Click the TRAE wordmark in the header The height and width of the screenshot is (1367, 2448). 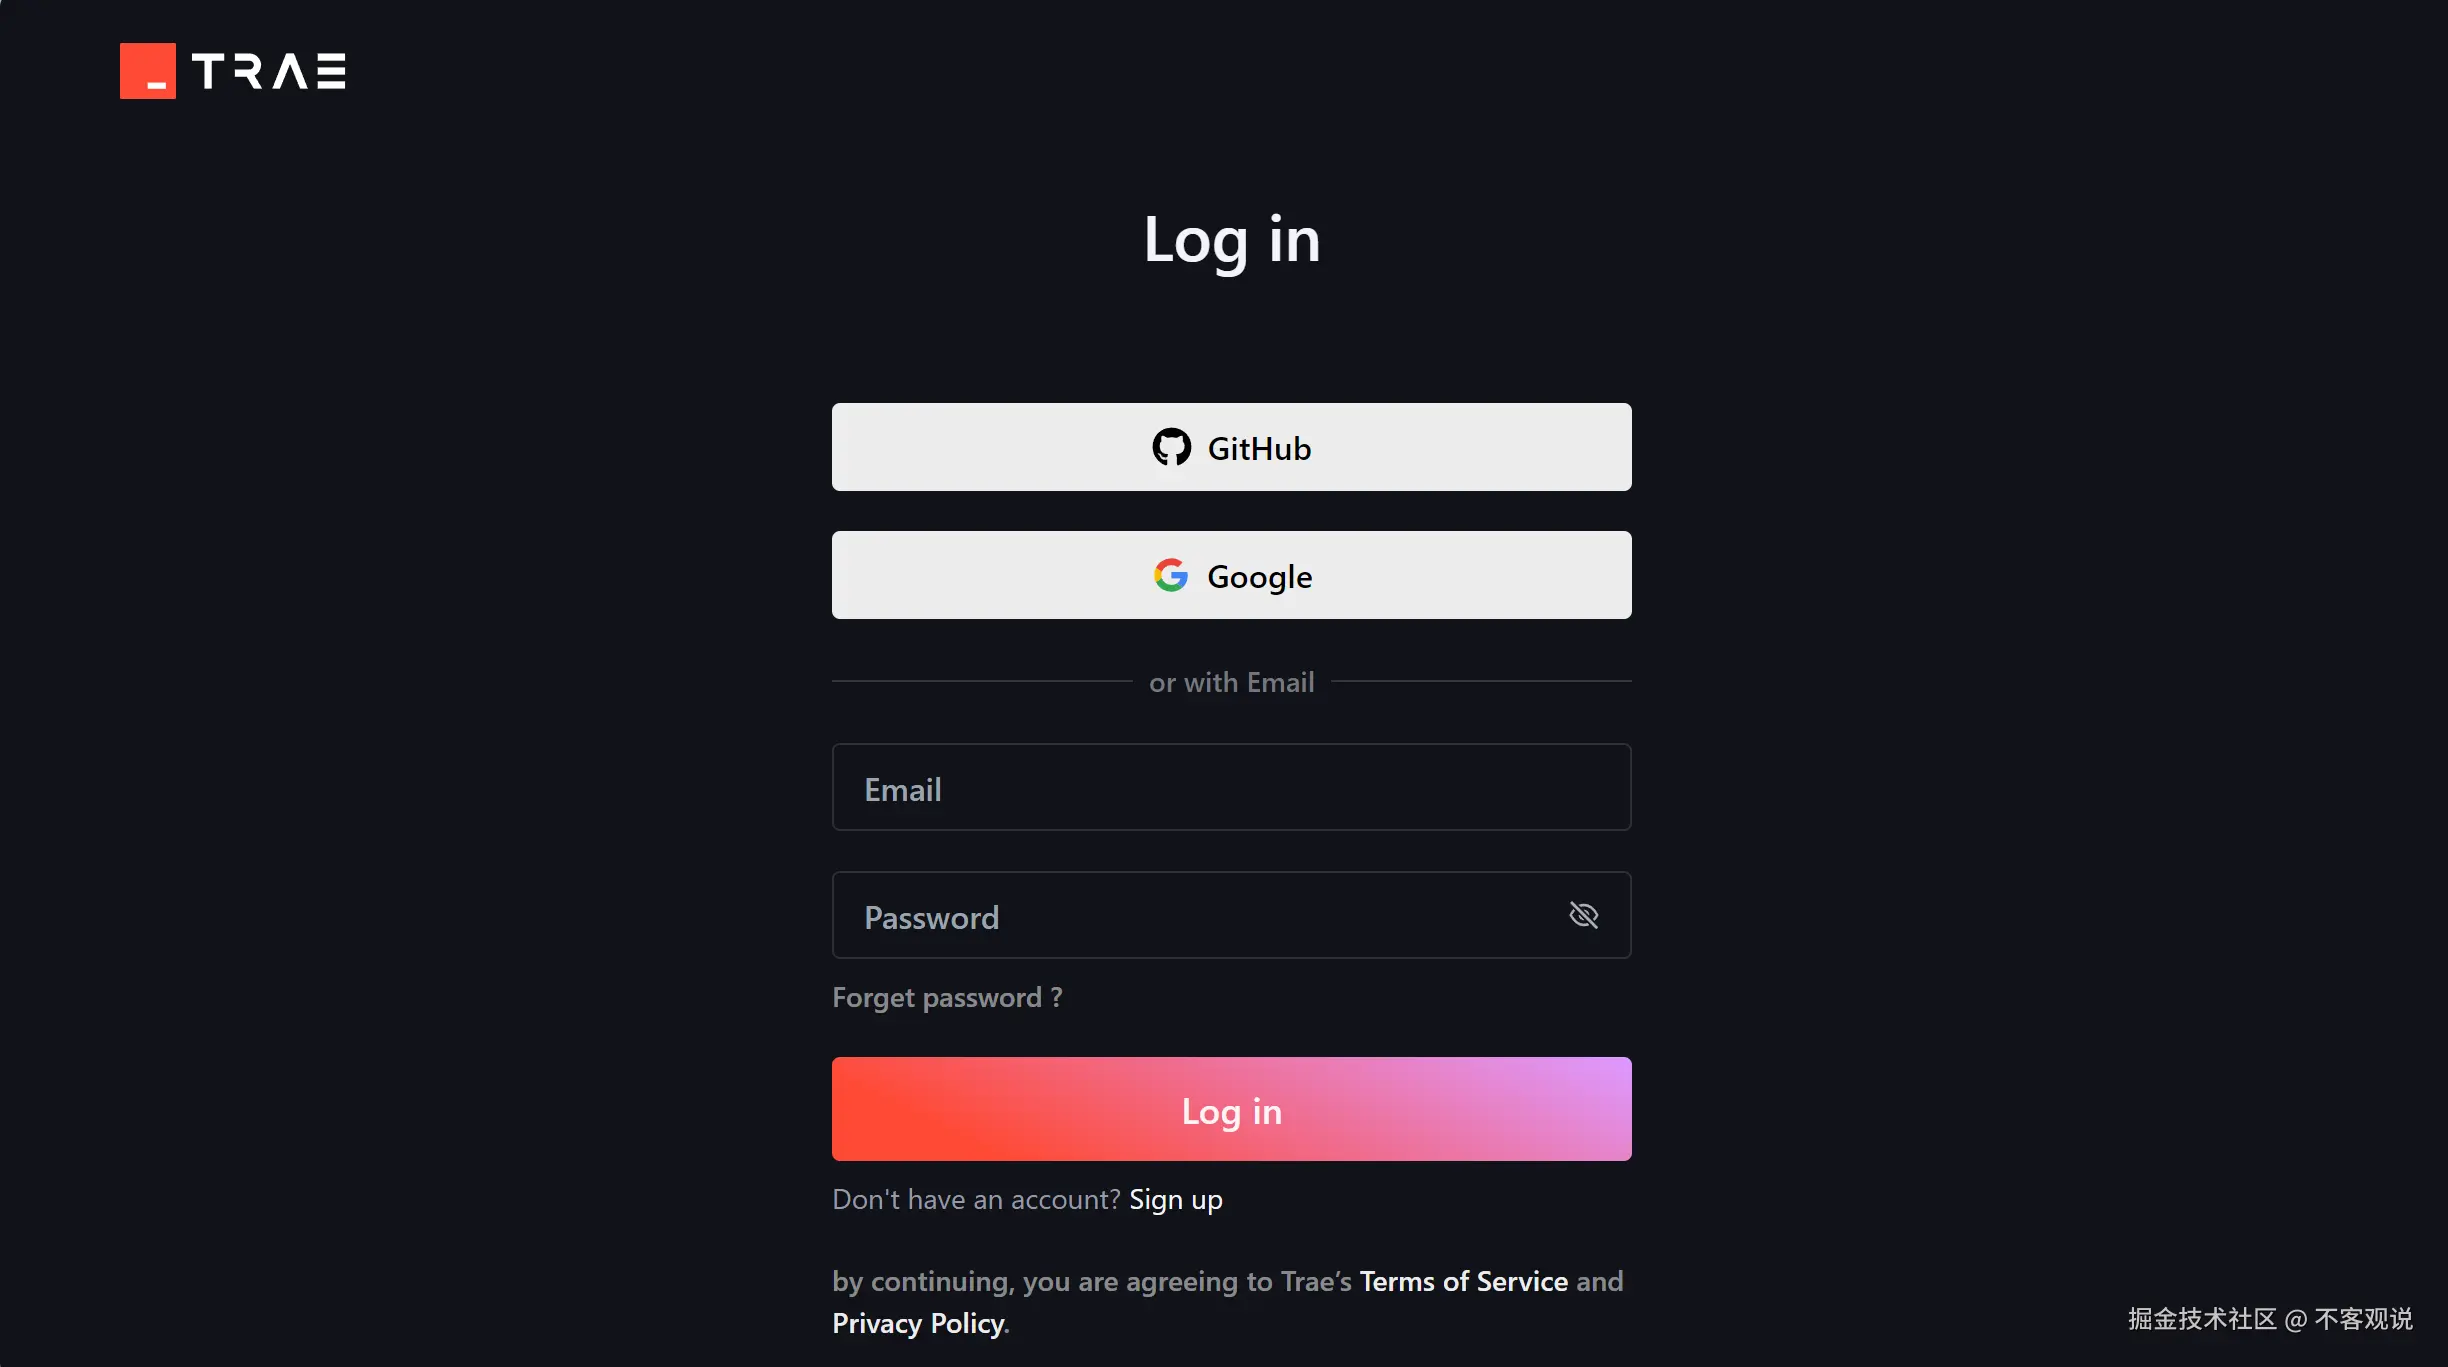point(269,71)
